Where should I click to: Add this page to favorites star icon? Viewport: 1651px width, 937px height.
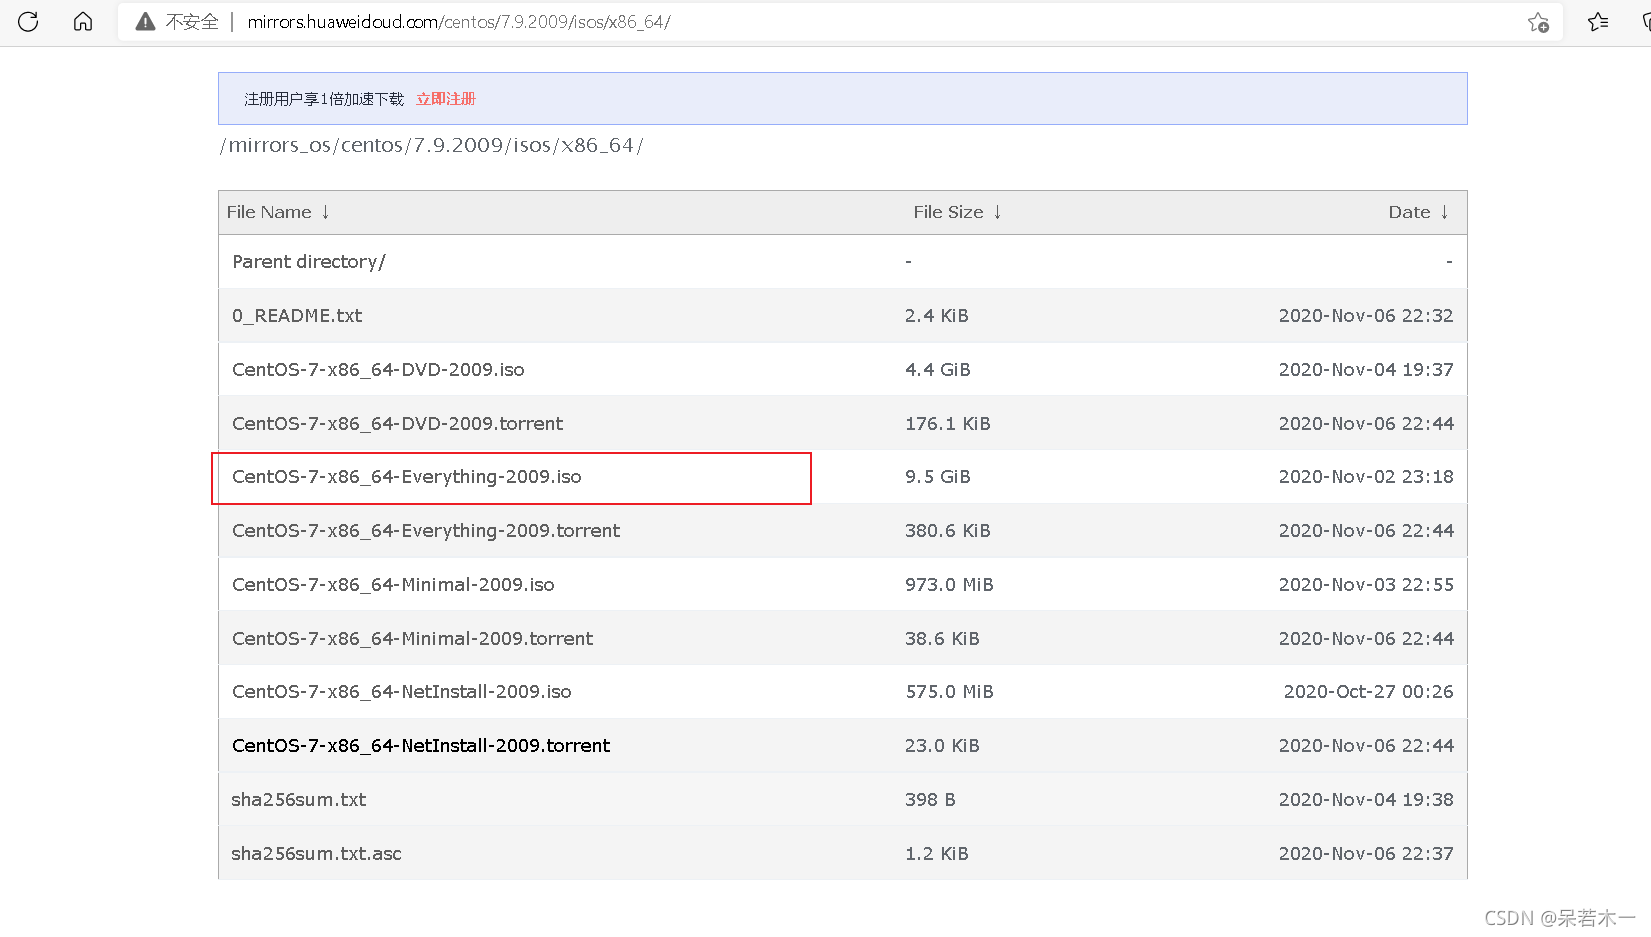(x=1538, y=22)
